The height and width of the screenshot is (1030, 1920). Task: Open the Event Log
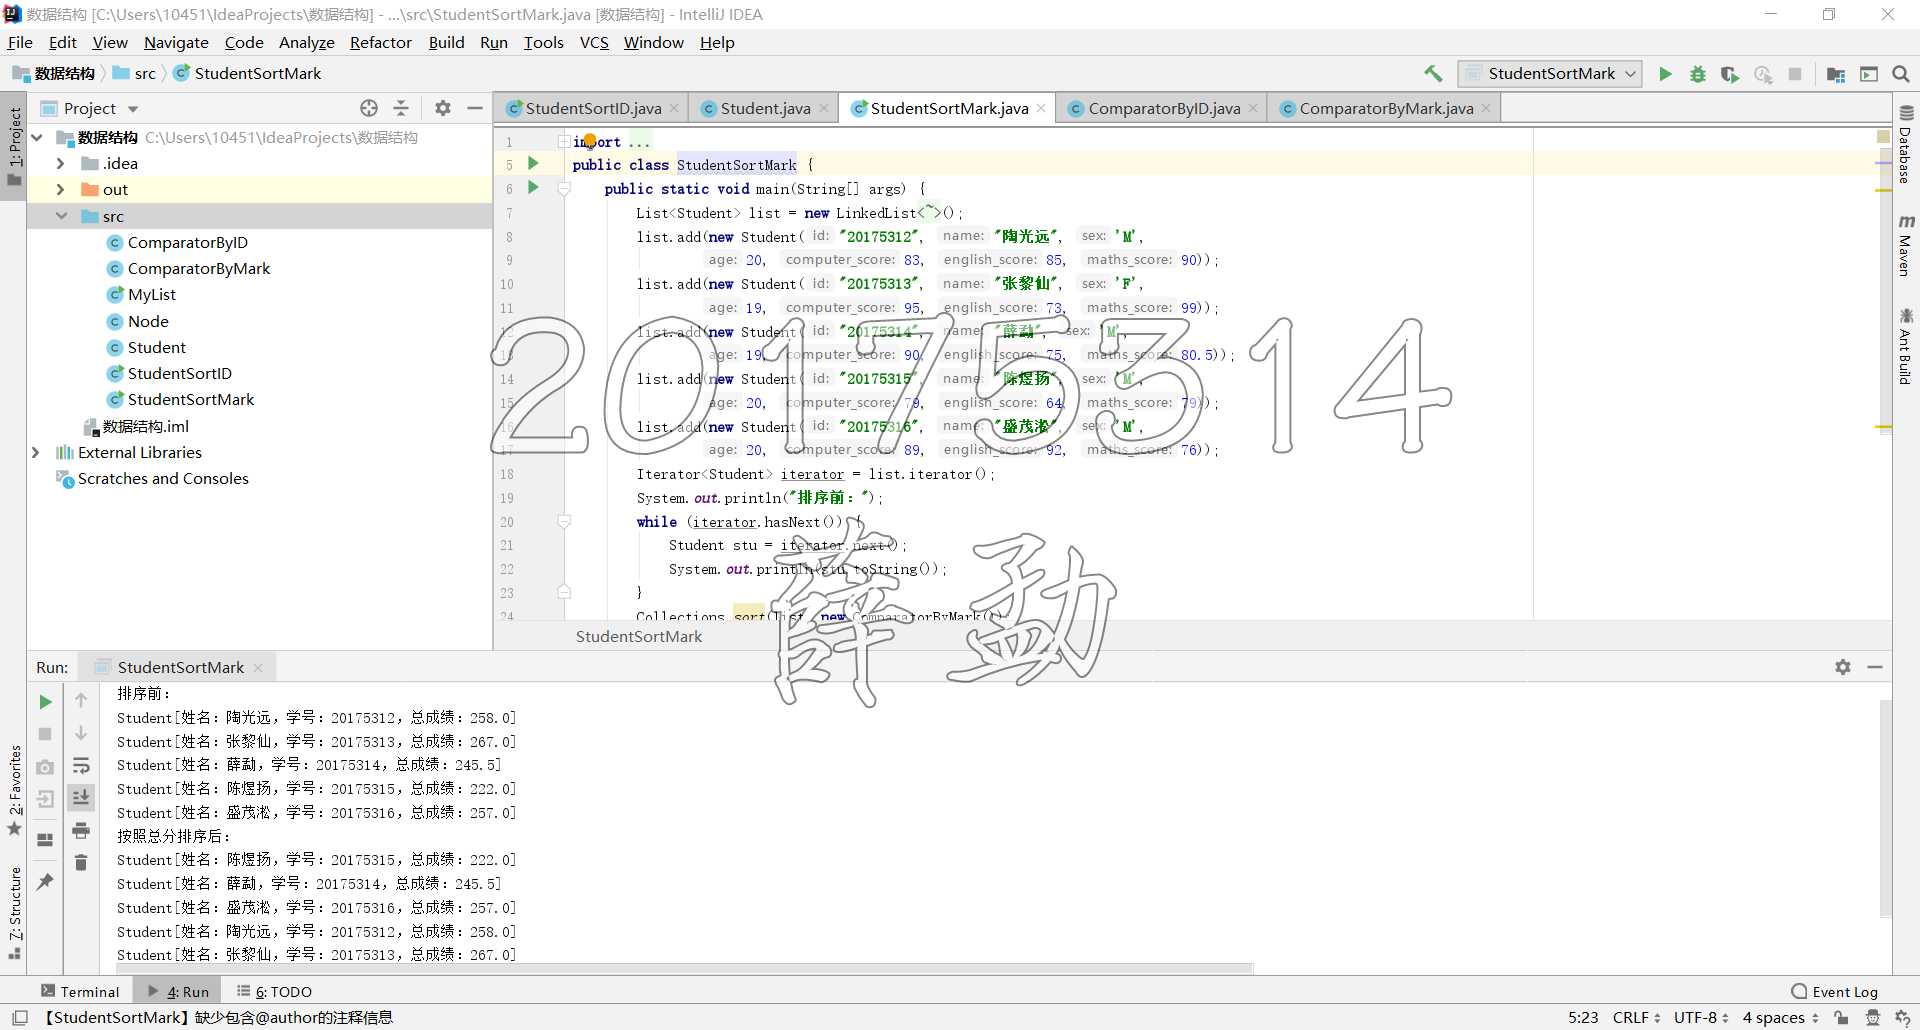(x=1835, y=991)
